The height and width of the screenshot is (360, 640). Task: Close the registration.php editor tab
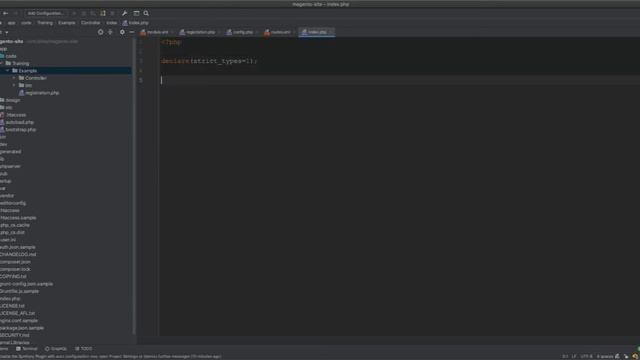click(219, 32)
